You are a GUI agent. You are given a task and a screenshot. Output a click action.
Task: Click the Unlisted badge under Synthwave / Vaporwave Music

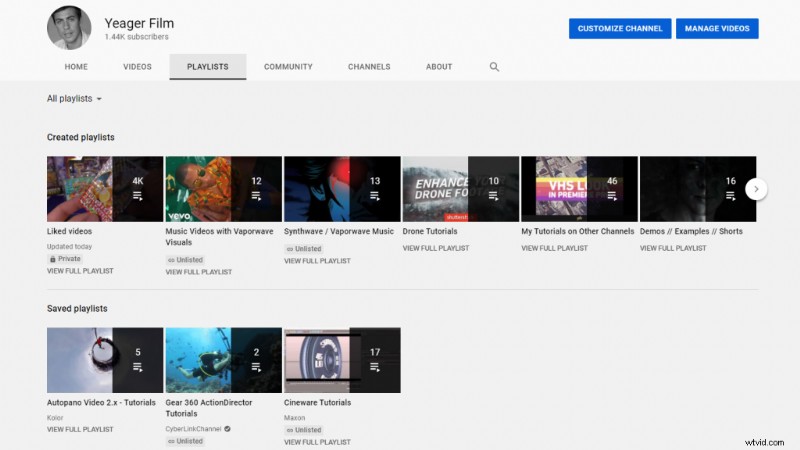click(x=304, y=249)
